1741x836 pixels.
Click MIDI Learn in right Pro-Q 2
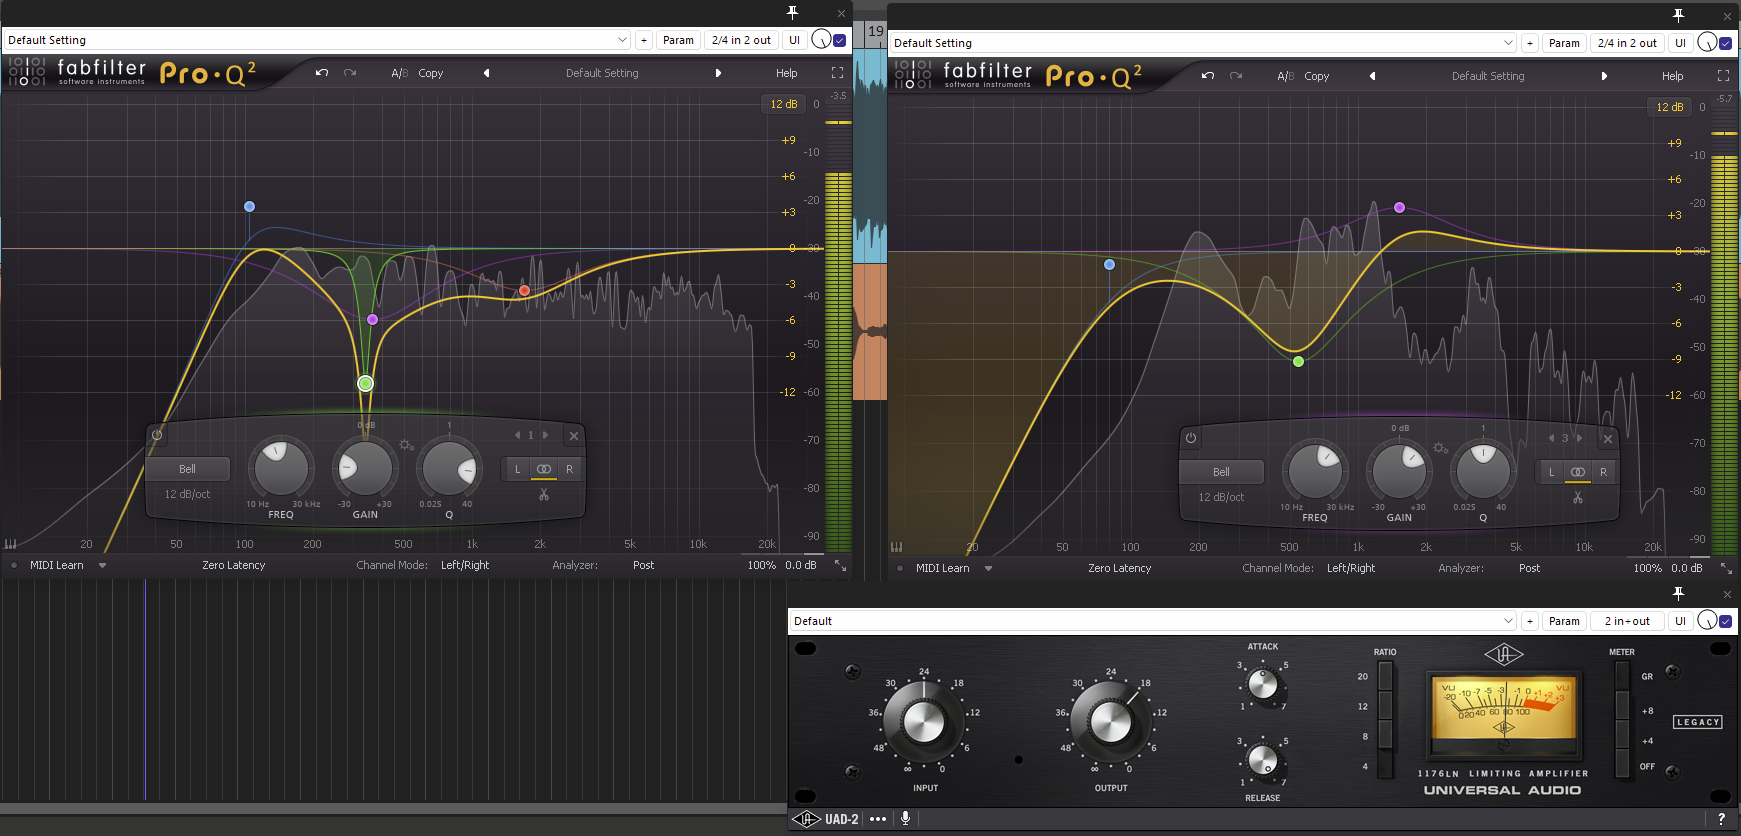(943, 568)
